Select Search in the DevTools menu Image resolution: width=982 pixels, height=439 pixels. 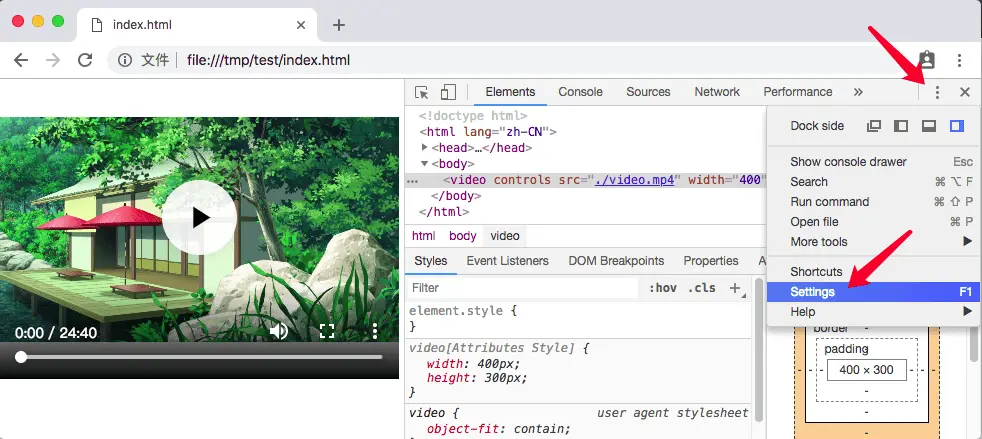874,182
